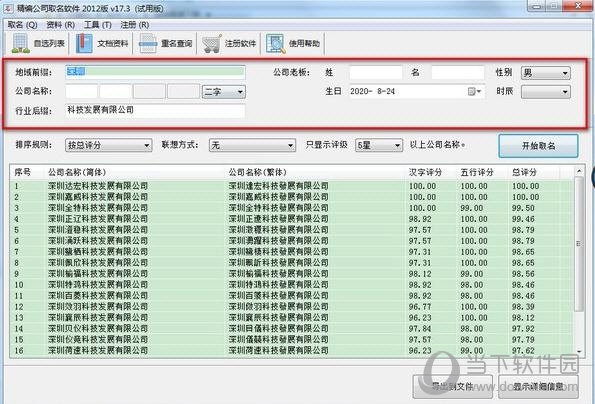Open the 资料 (R) menu
The image size is (595, 404).
coord(60,25)
